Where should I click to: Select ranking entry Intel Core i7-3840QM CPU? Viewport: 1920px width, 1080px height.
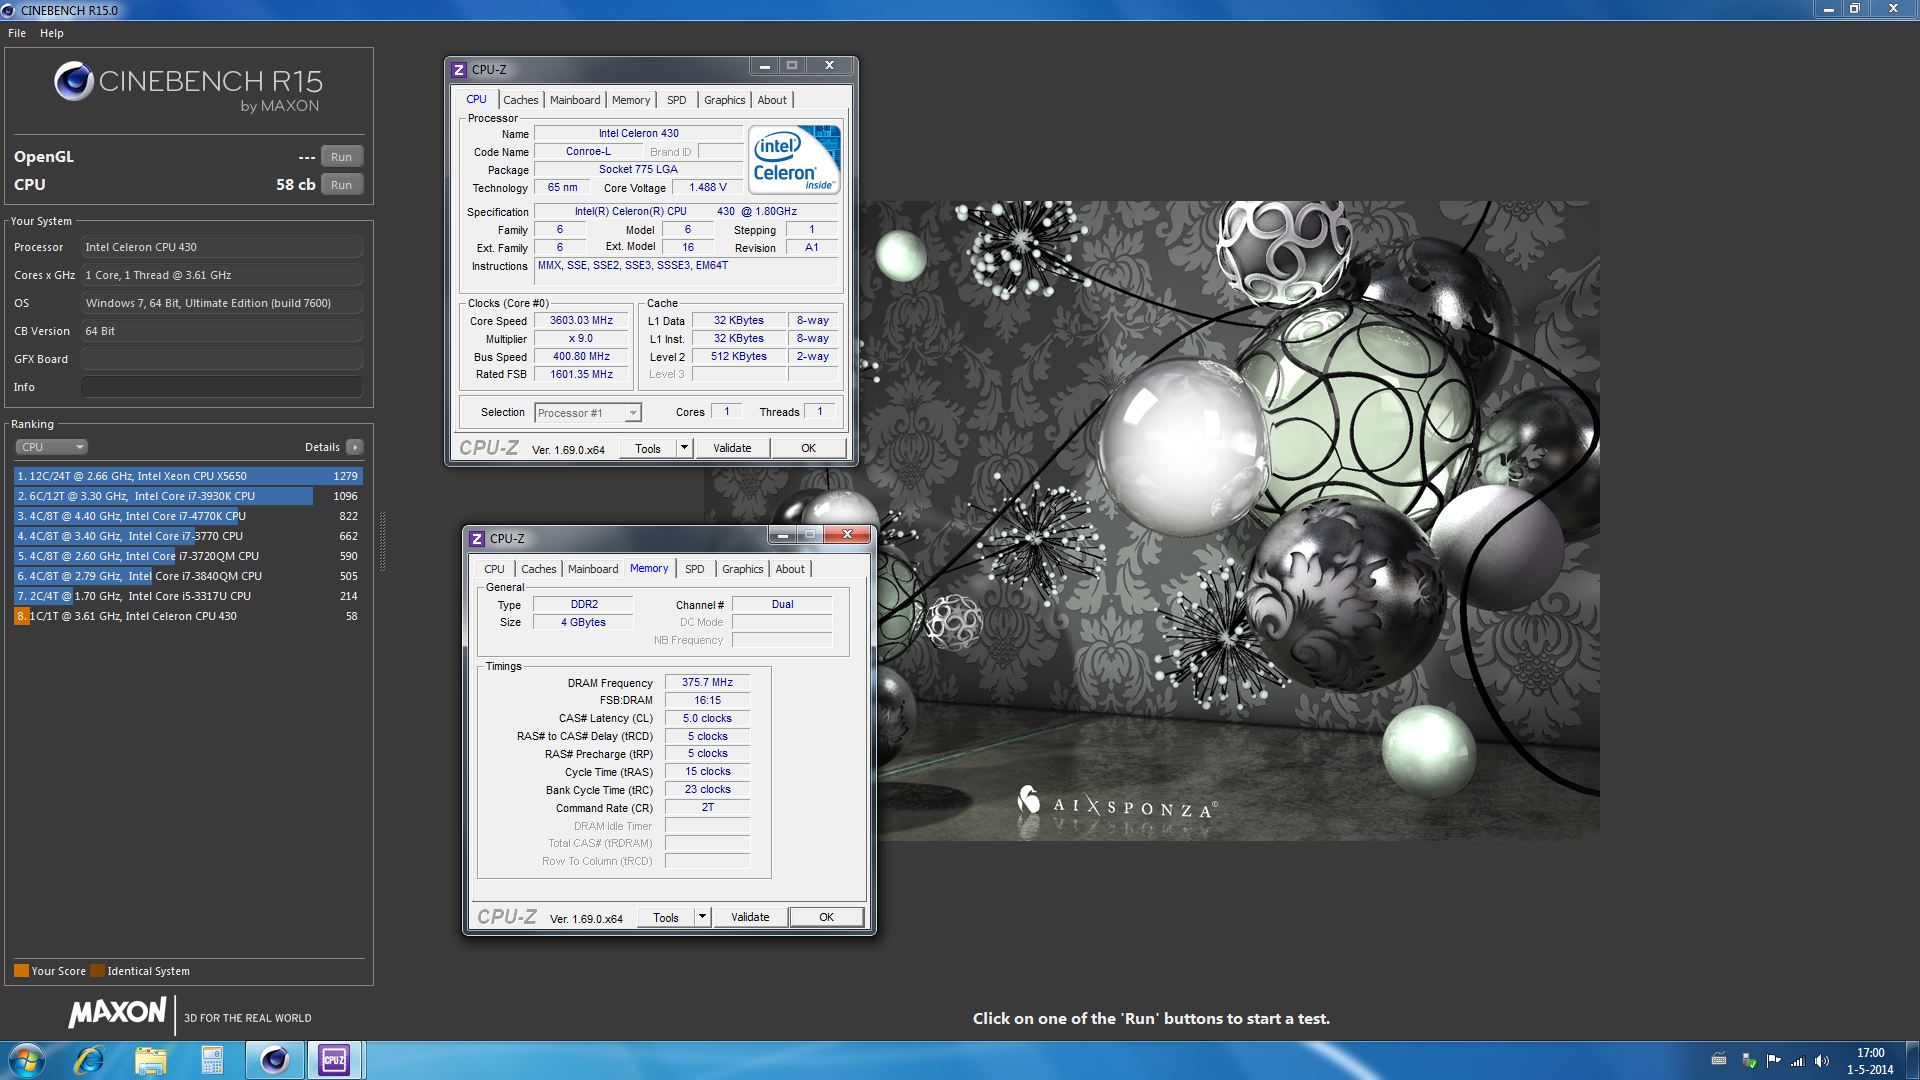(188, 576)
